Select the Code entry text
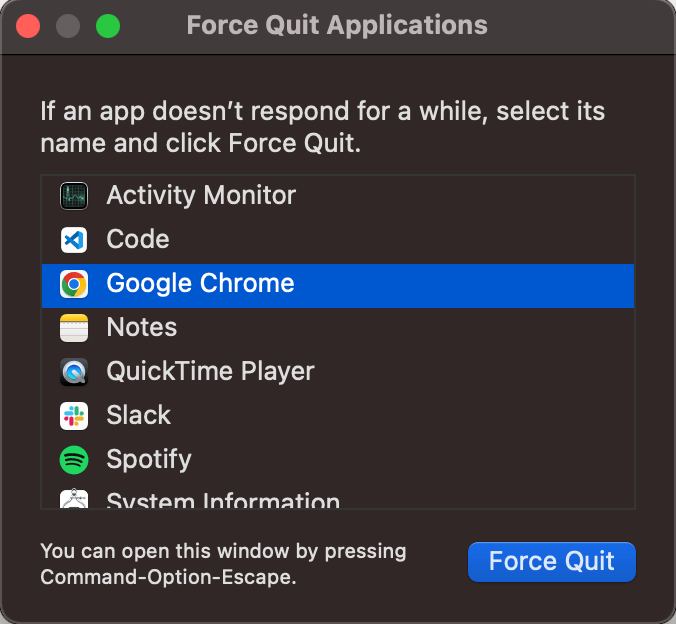The height and width of the screenshot is (624, 676). (x=138, y=239)
